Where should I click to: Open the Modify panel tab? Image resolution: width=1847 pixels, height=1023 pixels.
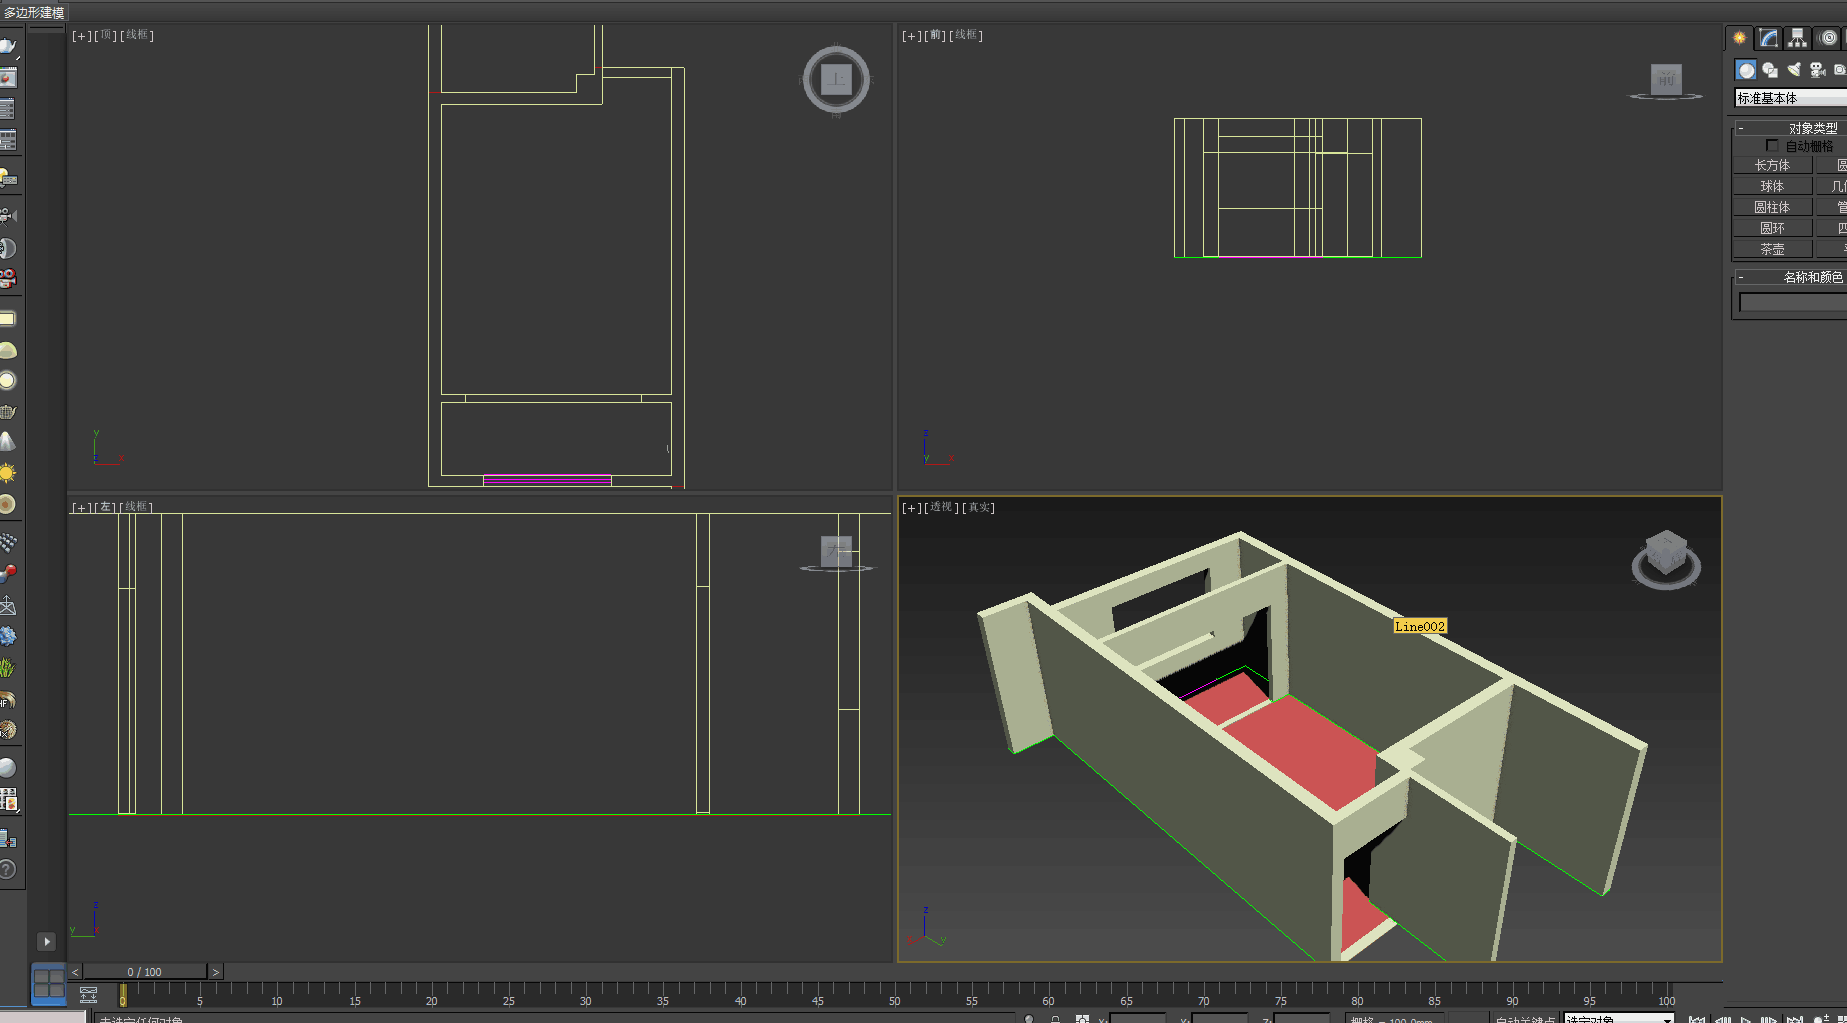[1769, 38]
